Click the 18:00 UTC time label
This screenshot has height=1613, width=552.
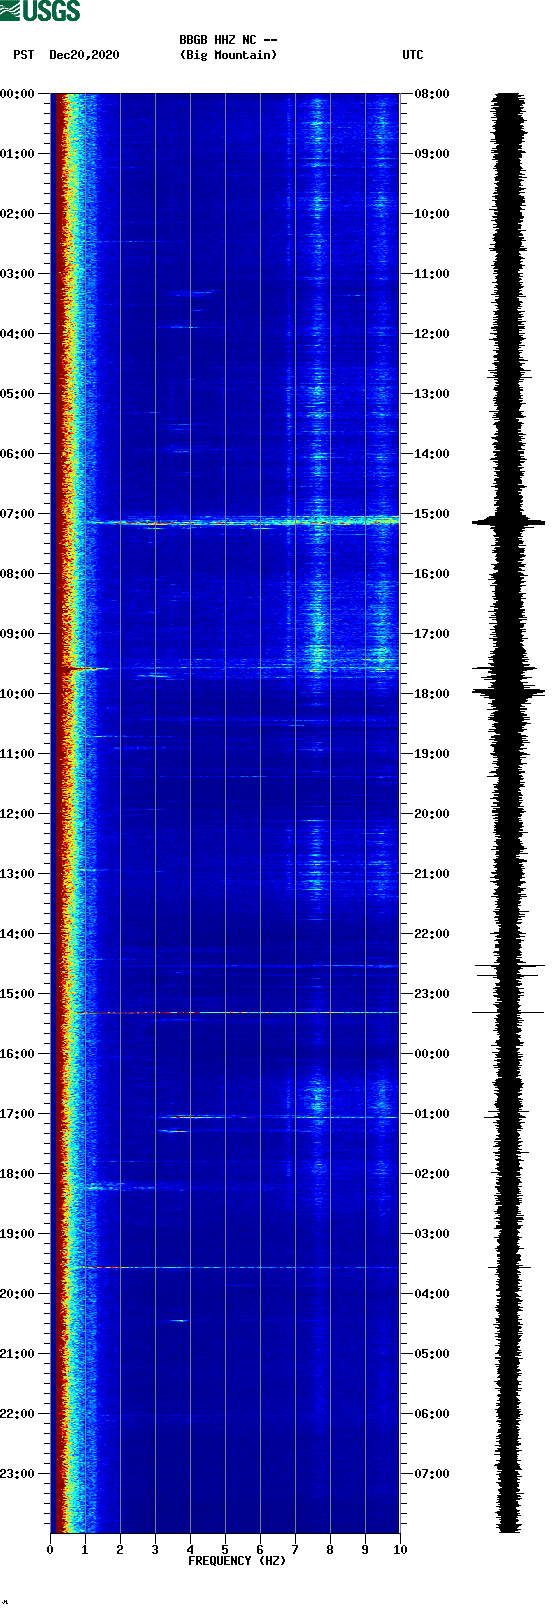(x=432, y=693)
